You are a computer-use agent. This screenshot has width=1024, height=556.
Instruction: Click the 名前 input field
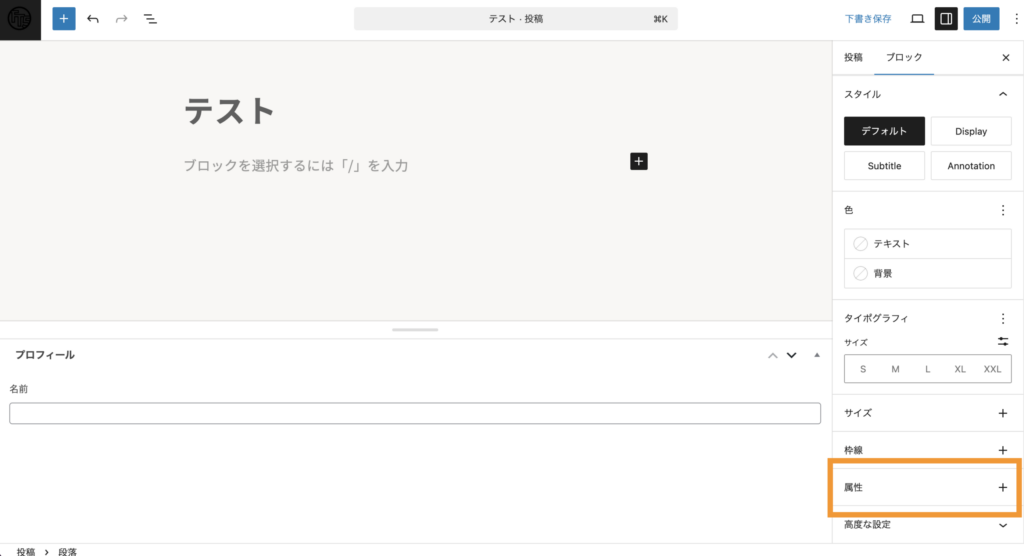[x=415, y=413]
